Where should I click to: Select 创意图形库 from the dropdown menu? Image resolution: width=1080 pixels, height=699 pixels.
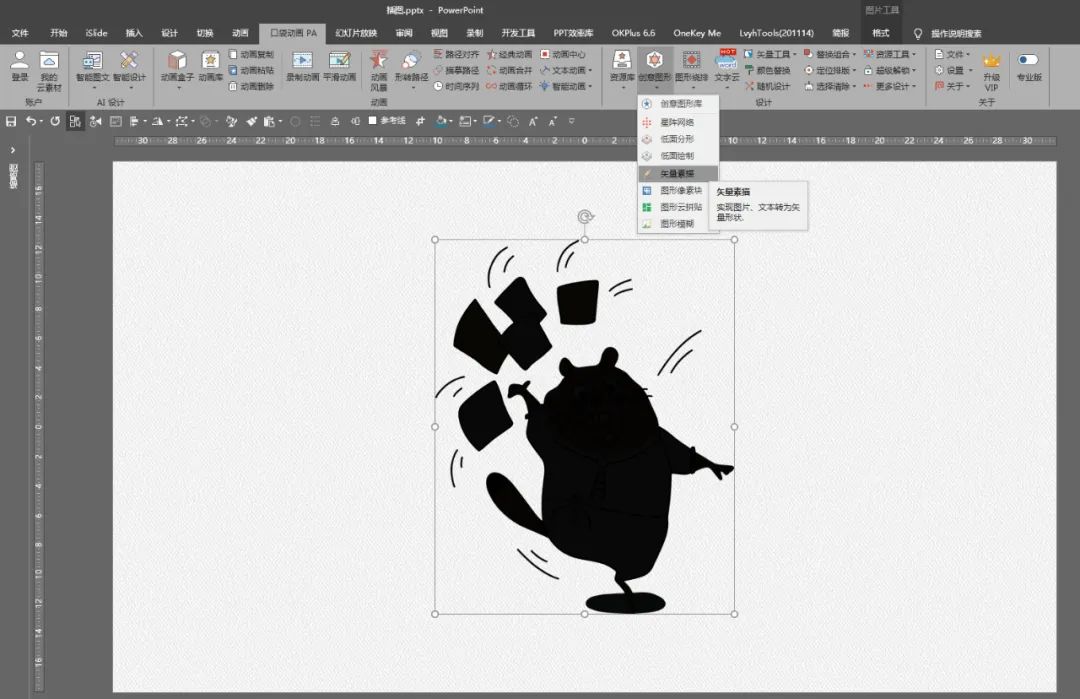[x=678, y=104]
